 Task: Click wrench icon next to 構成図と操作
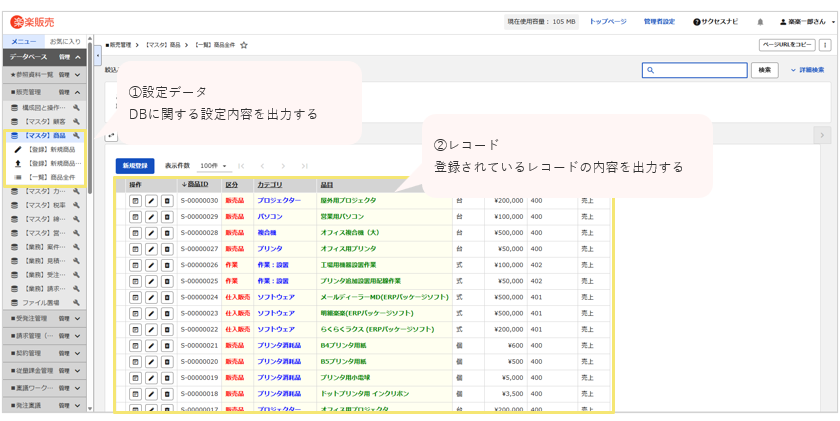pyautogui.click(x=76, y=108)
